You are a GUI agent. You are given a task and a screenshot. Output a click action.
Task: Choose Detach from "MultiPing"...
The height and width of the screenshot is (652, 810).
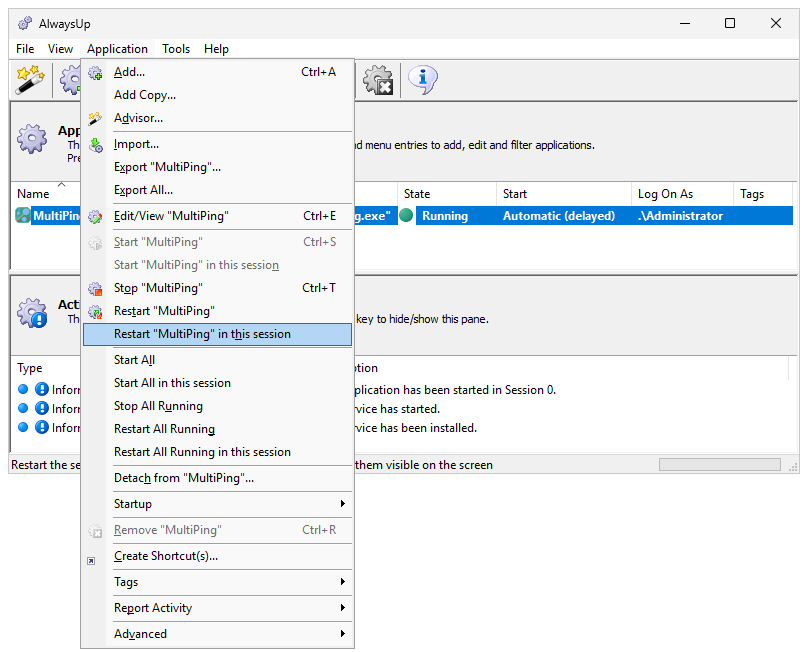click(x=217, y=478)
